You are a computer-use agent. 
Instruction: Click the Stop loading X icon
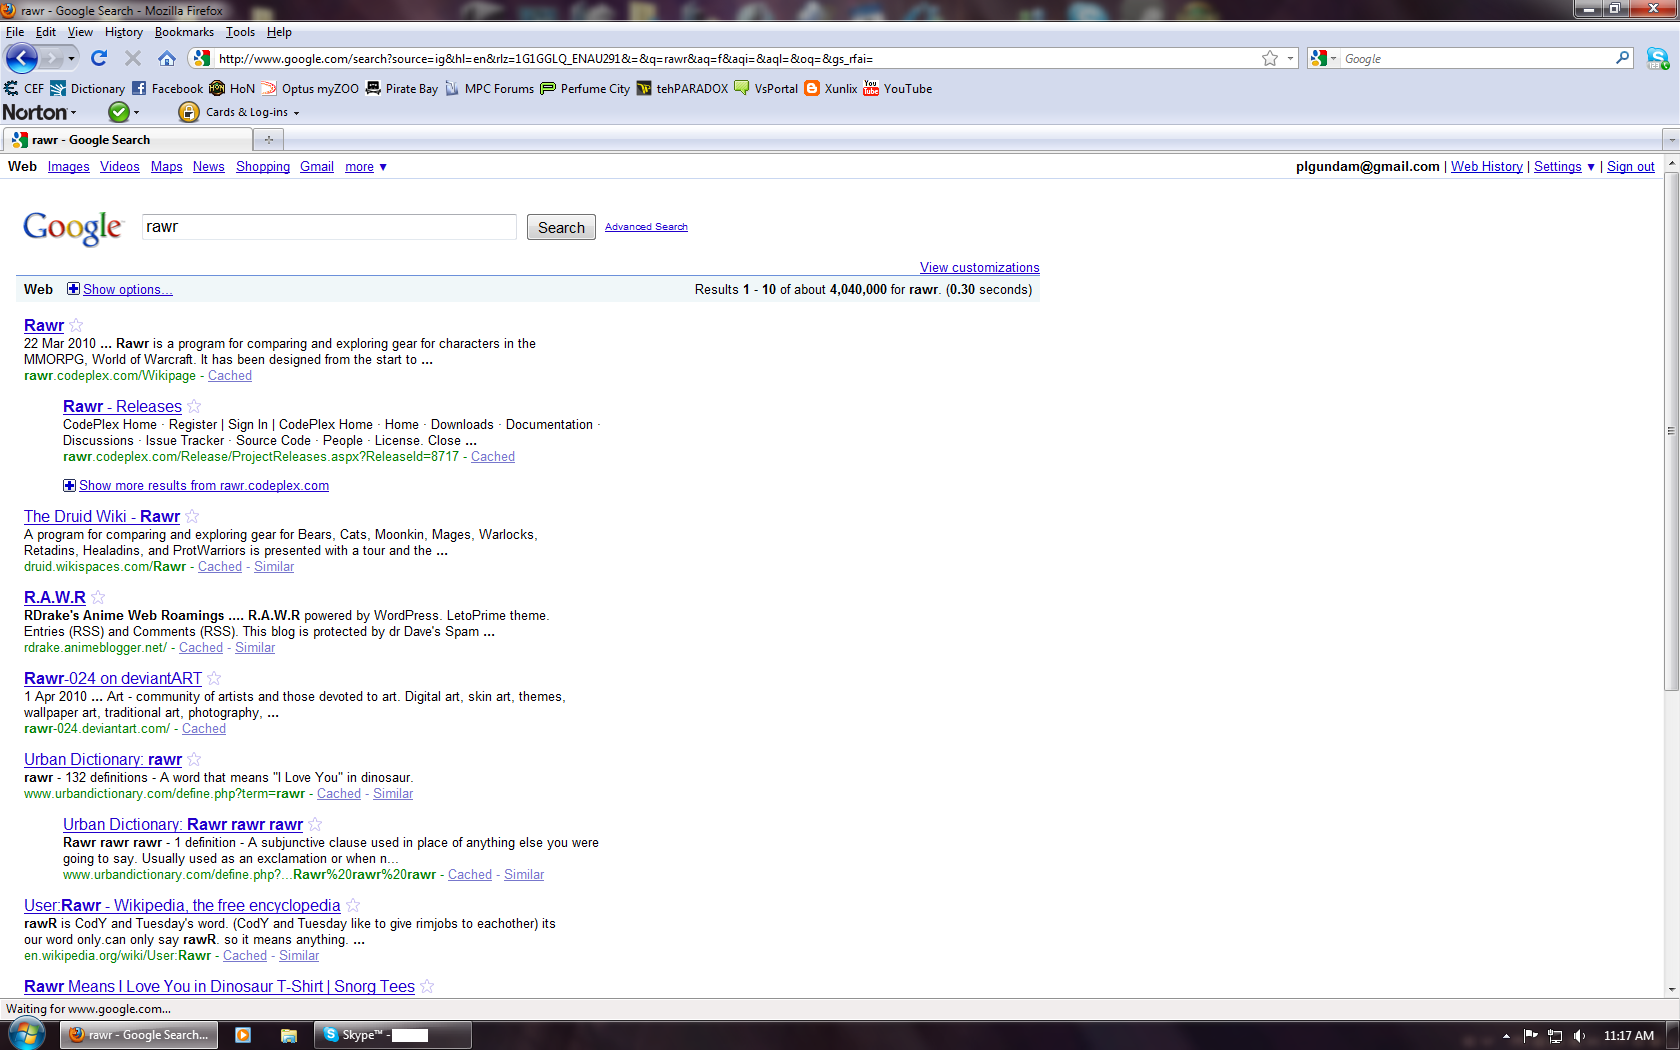point(133,58)
